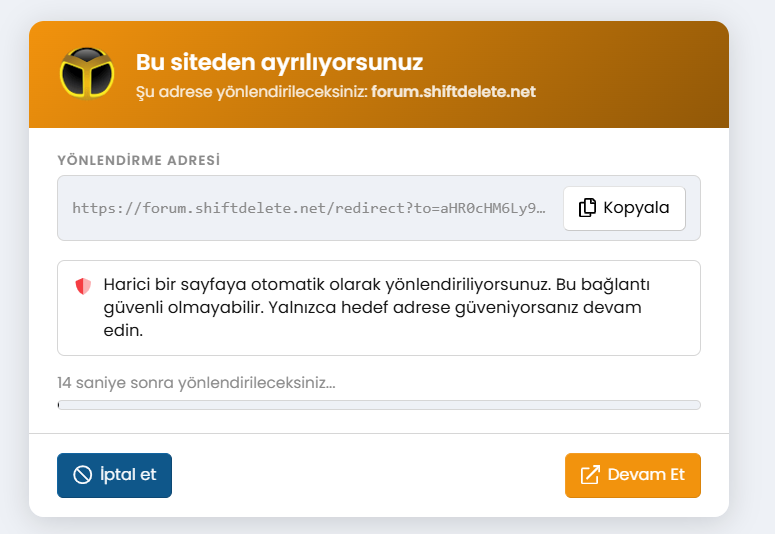The width and height of the screenshot is (775, 534).
Task: Click the bold forum.shiftdelete.net domain text
Action: click(454, 91)
